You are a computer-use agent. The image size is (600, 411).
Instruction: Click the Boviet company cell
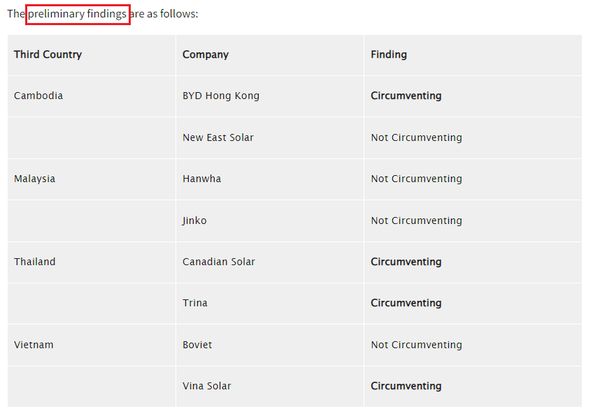point(198,345)
